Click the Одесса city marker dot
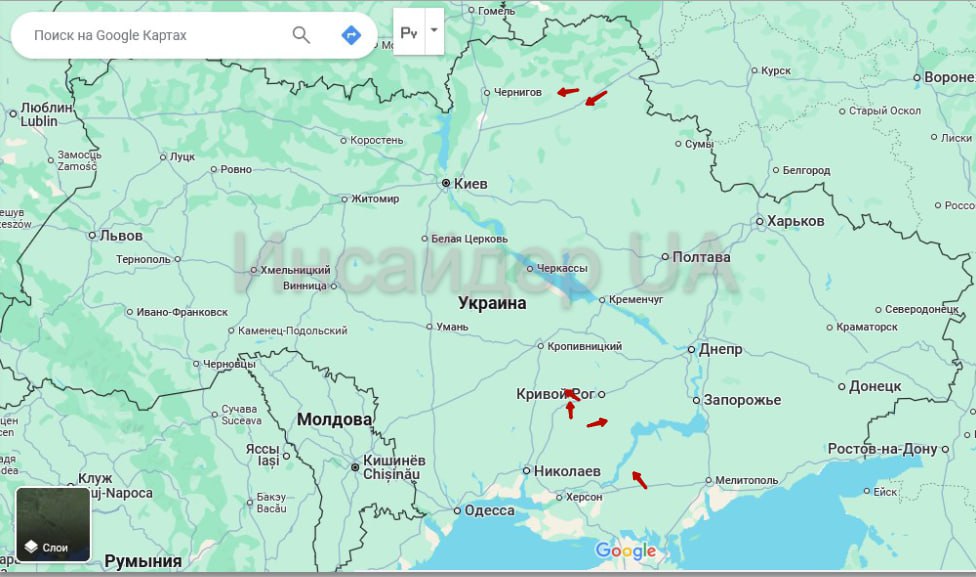This screenshot has height=577, width=976. [x=458, y=511]
